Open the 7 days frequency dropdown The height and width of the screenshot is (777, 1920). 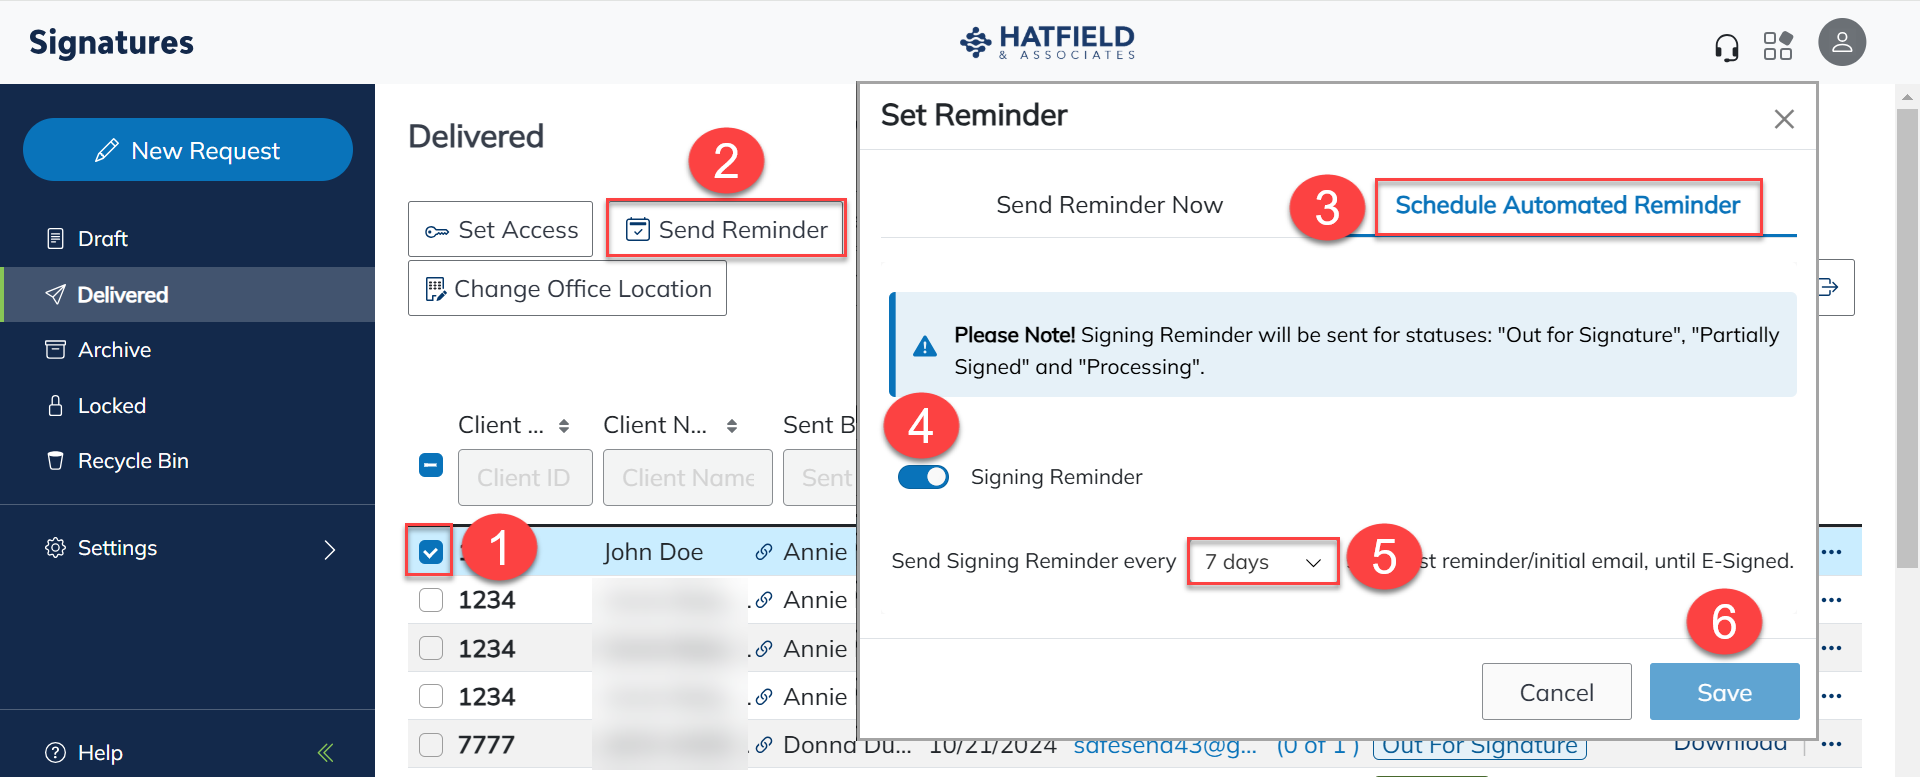pos(1263,562)
